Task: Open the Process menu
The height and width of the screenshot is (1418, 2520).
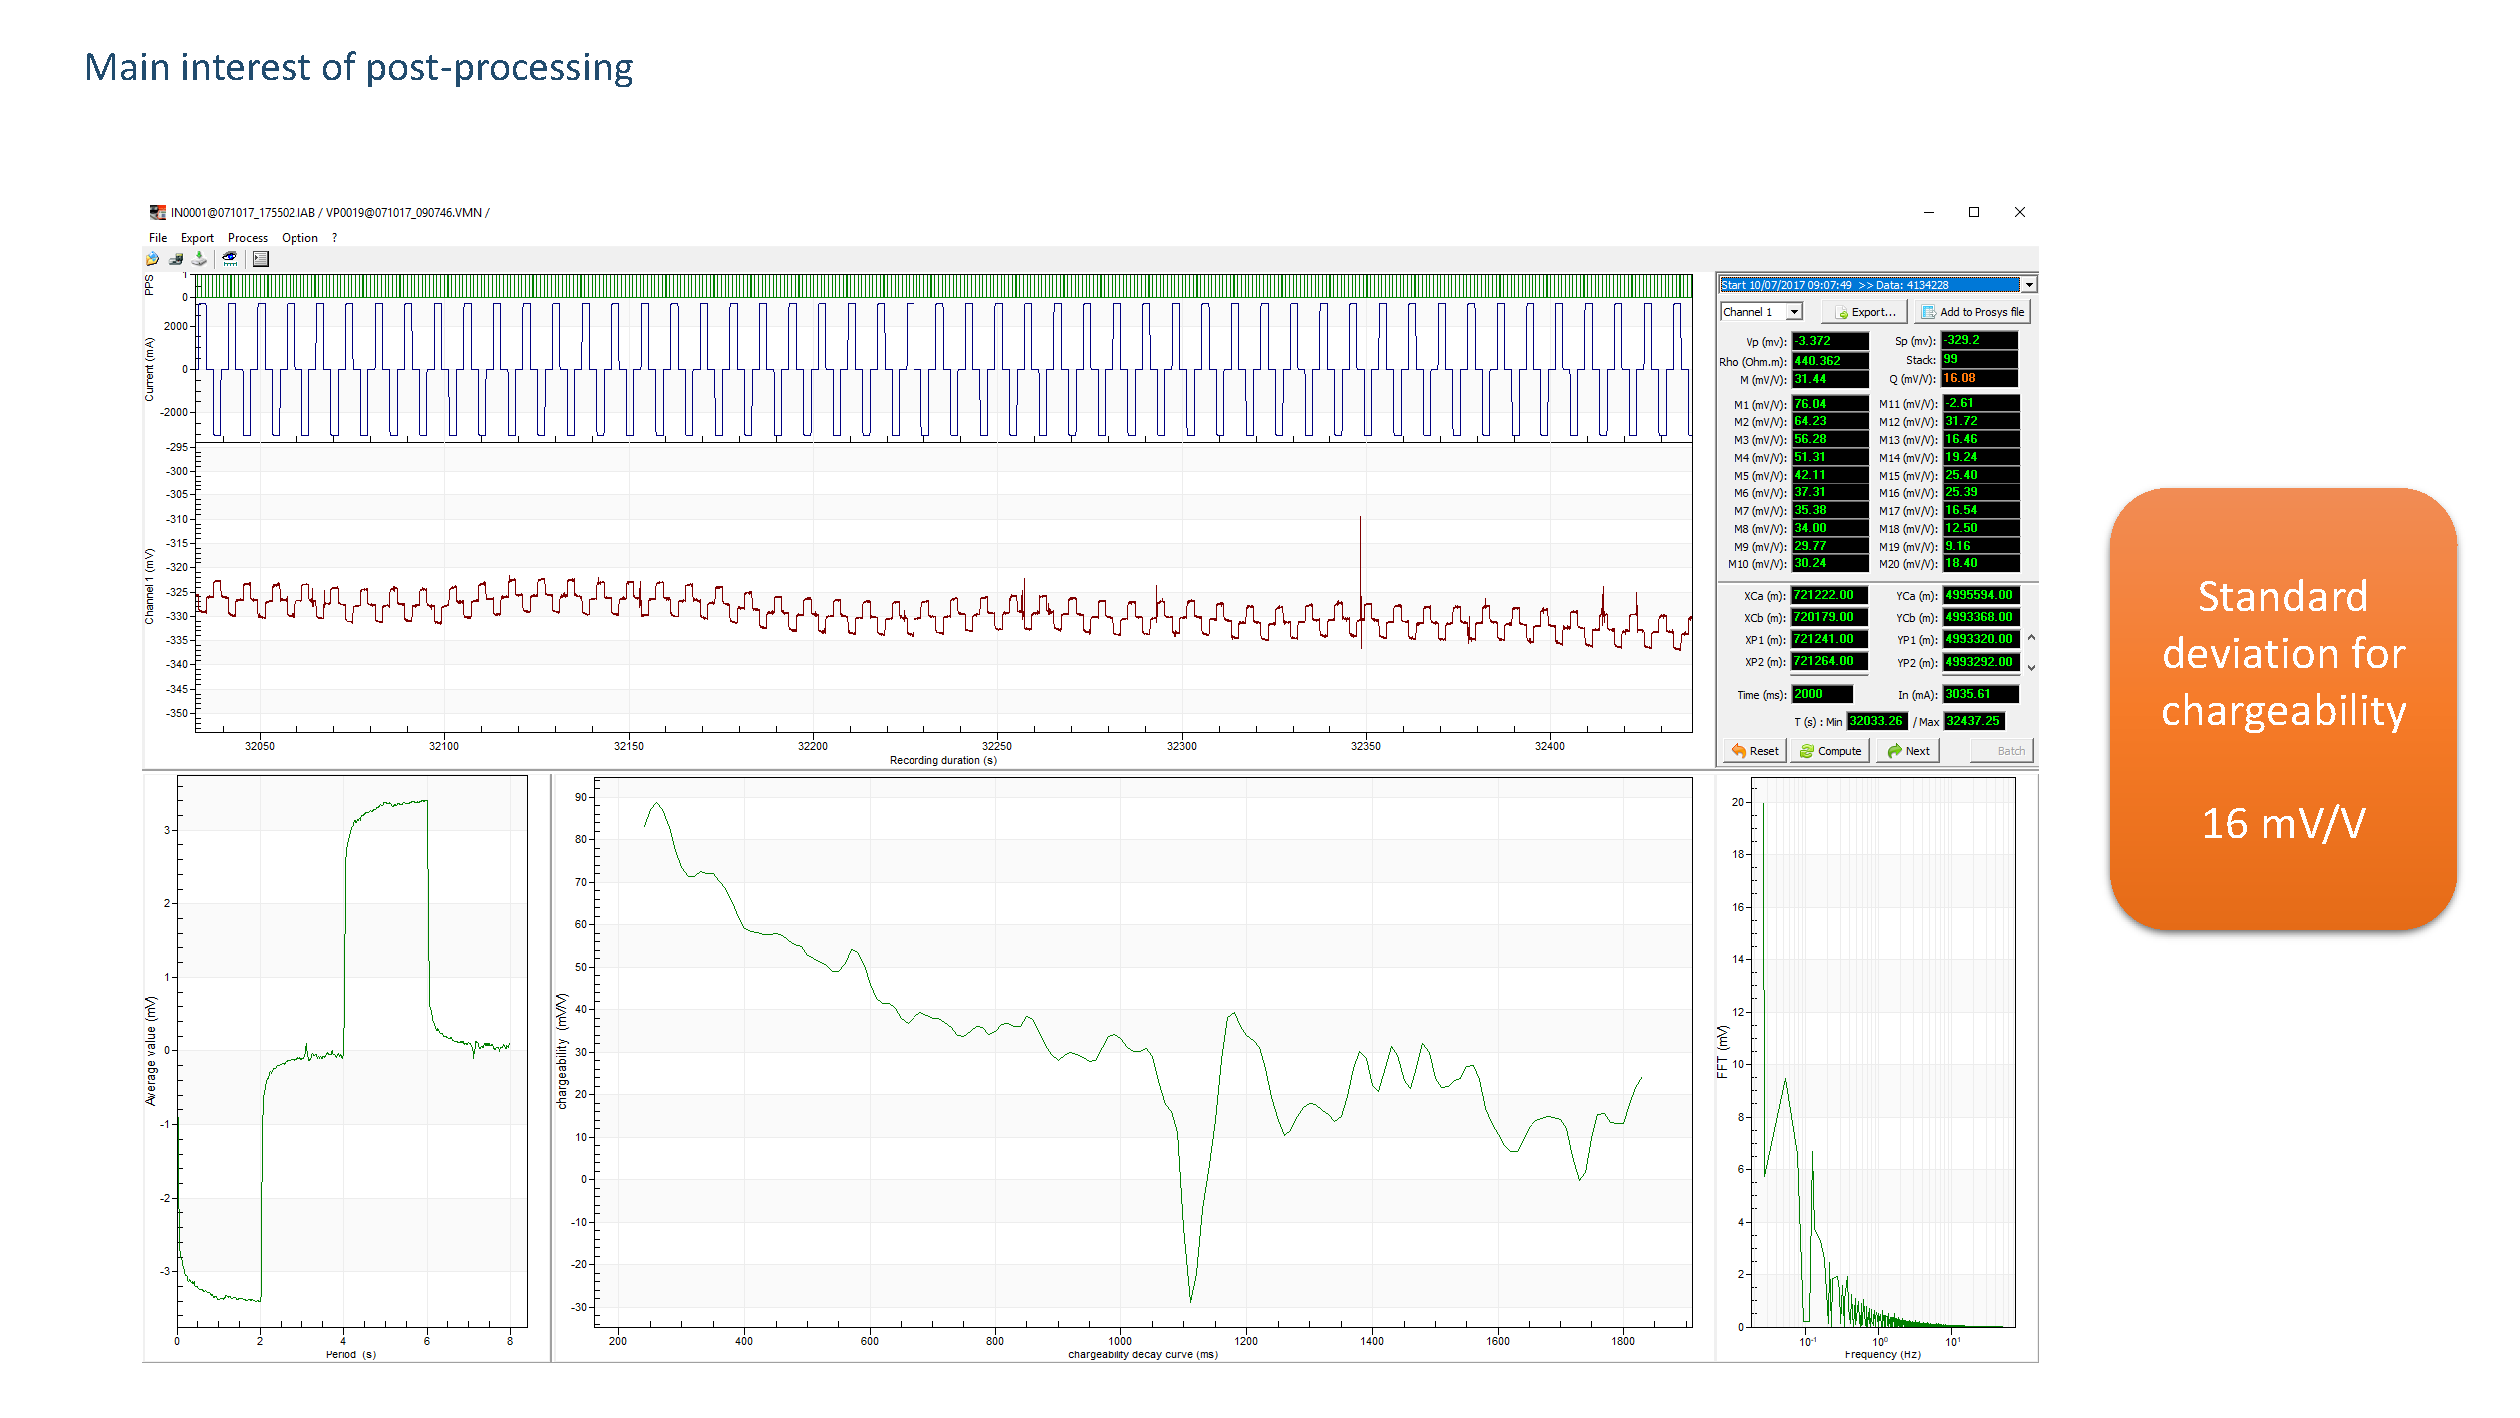Action: 247,238
